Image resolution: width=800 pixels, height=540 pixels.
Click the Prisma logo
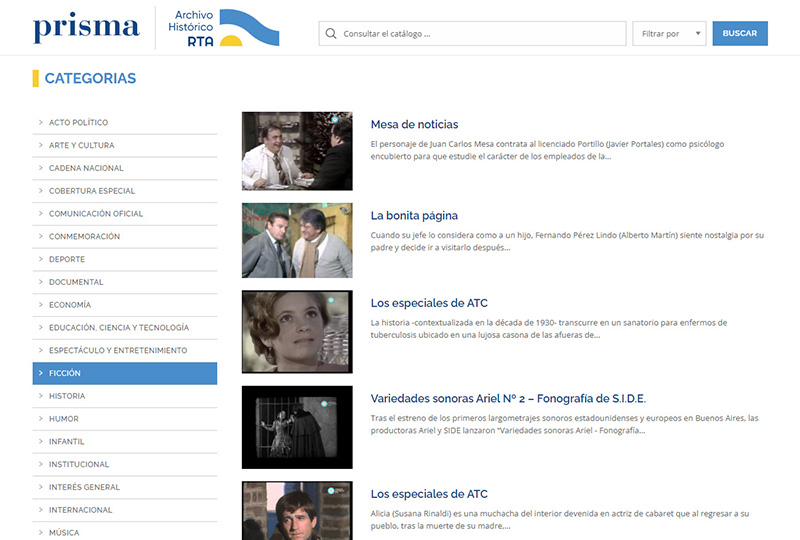[85, 28]
